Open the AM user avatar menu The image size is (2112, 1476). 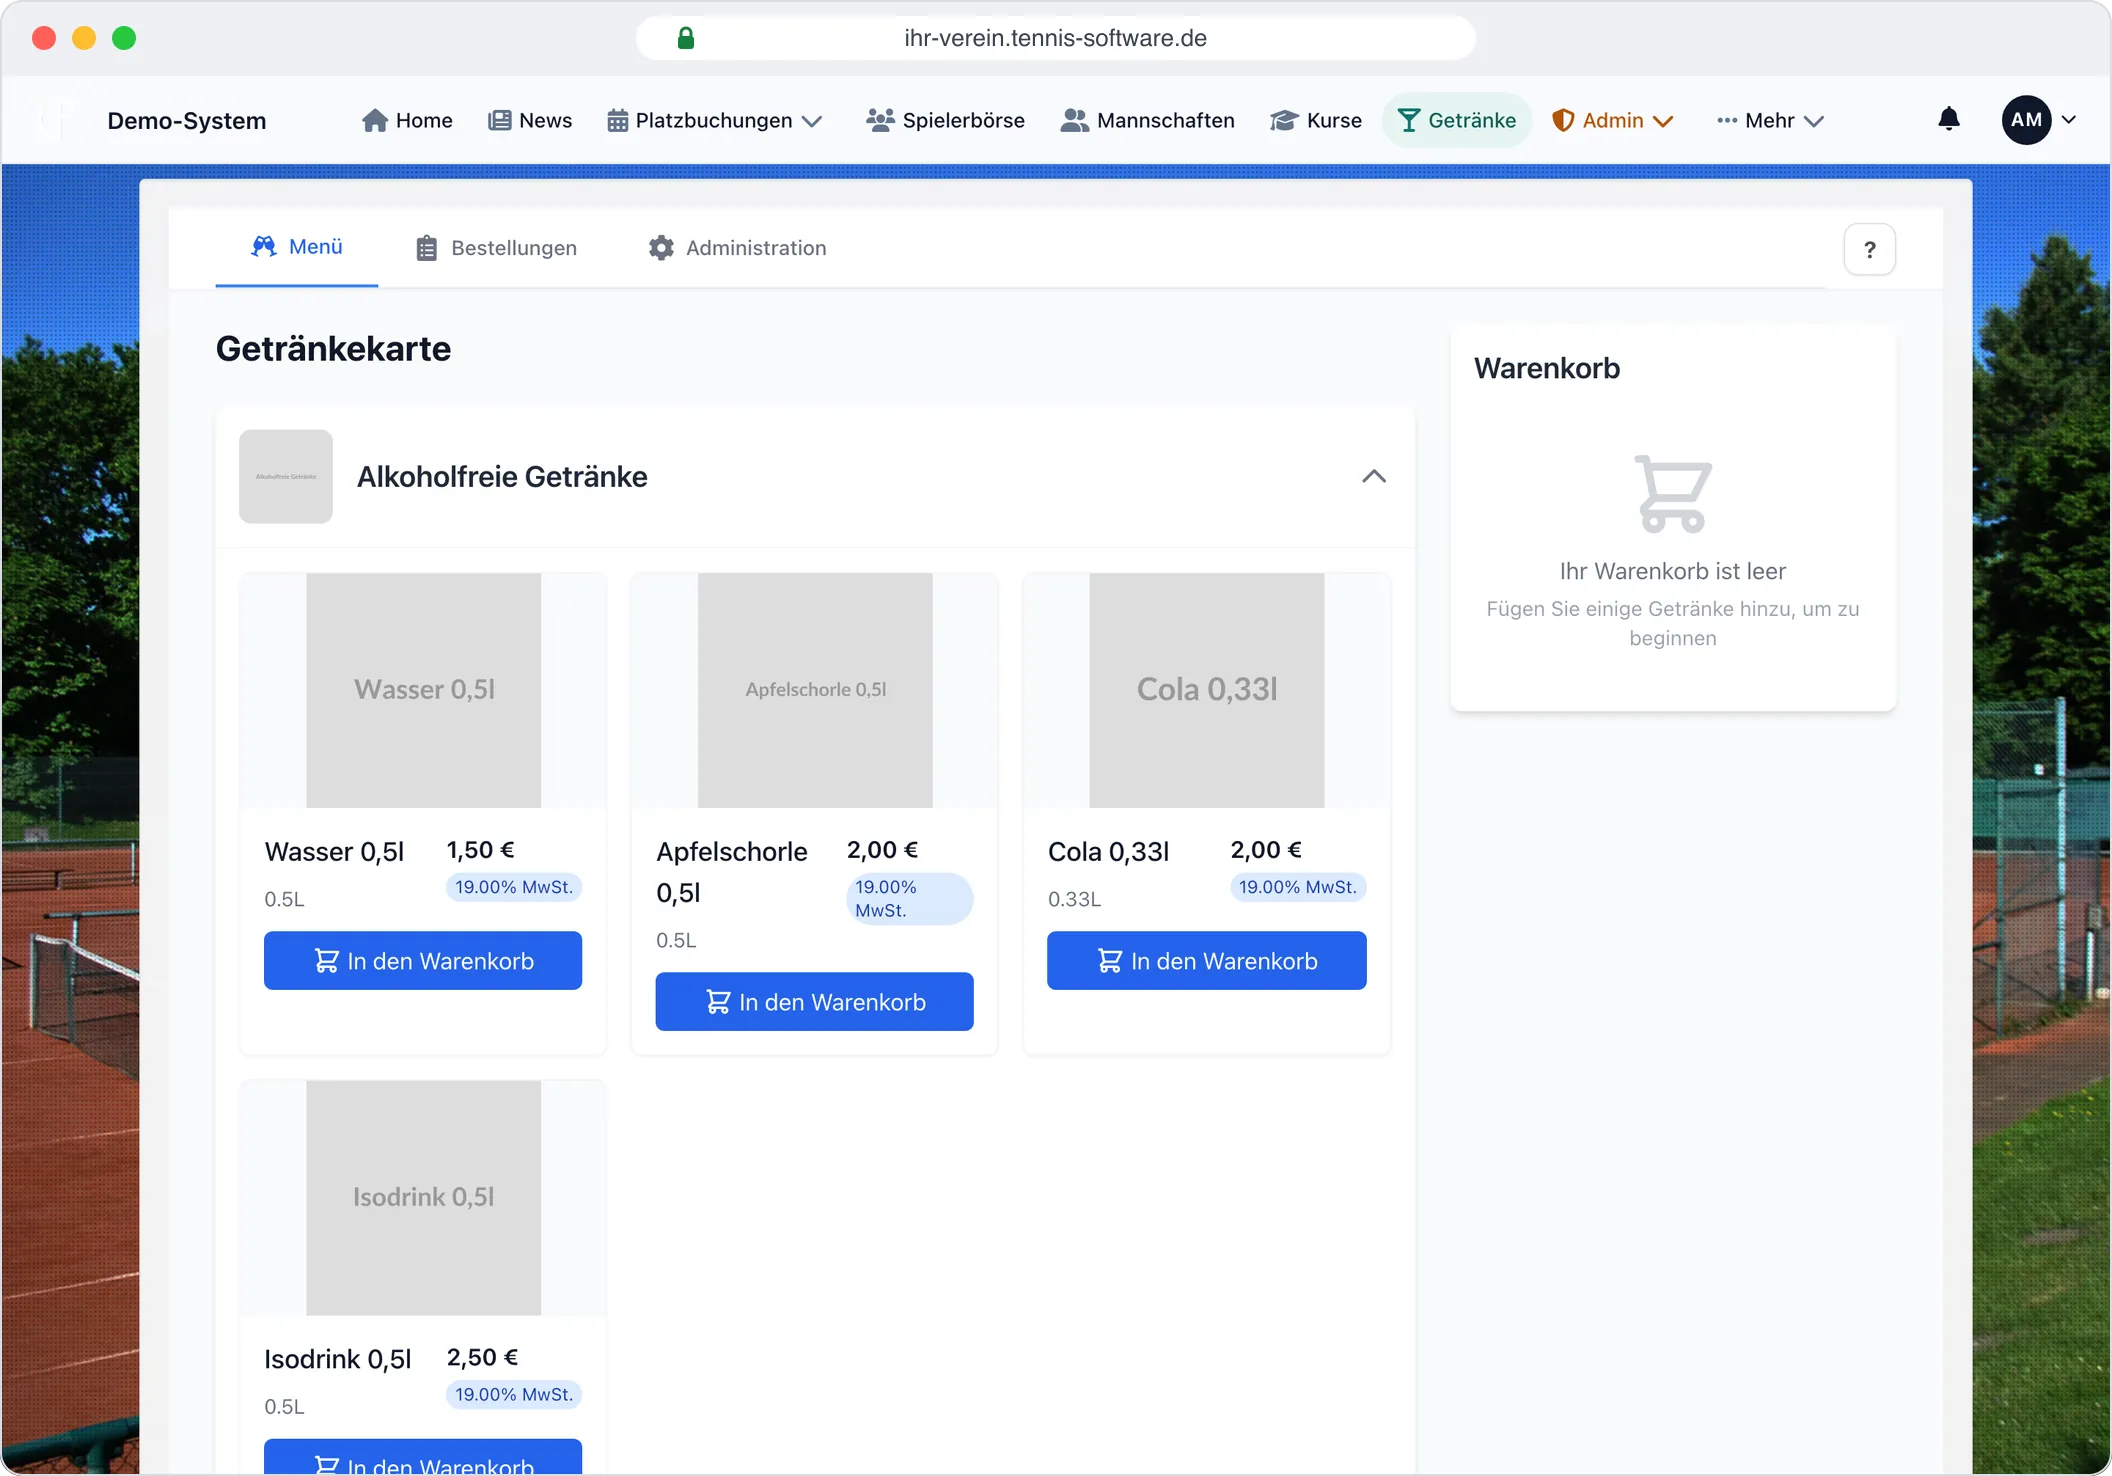(x=2039, y=120)
